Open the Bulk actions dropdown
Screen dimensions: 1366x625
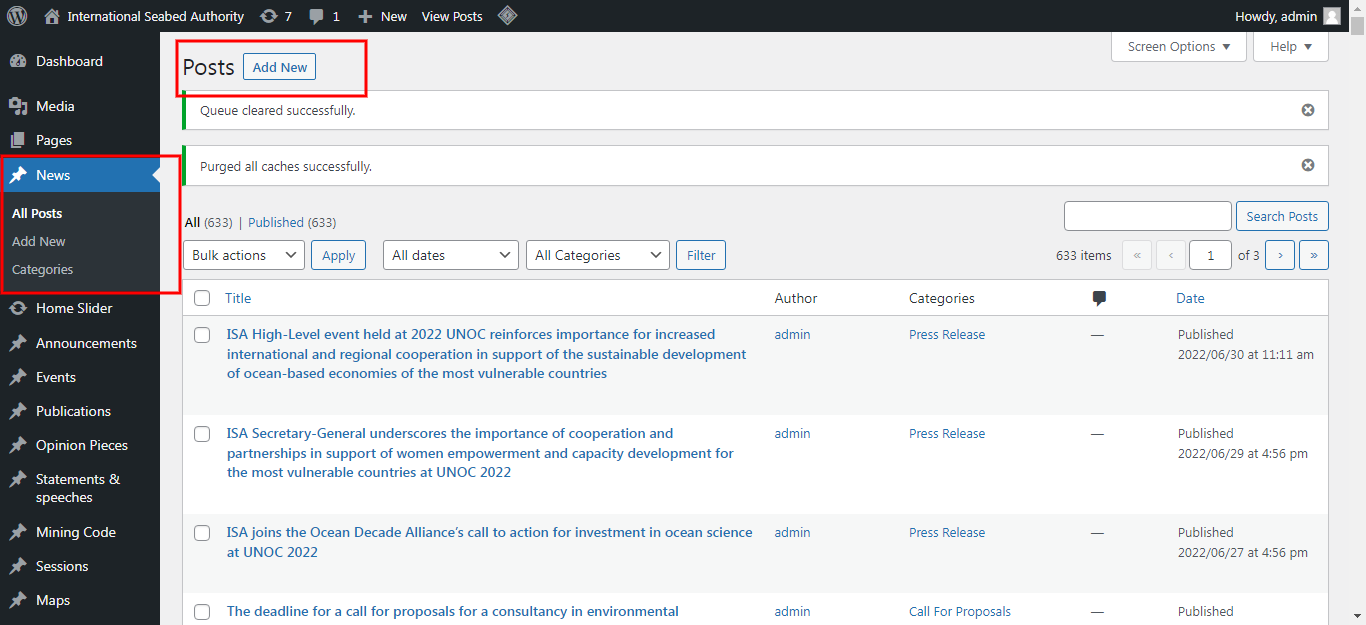(x=244, y=255)
